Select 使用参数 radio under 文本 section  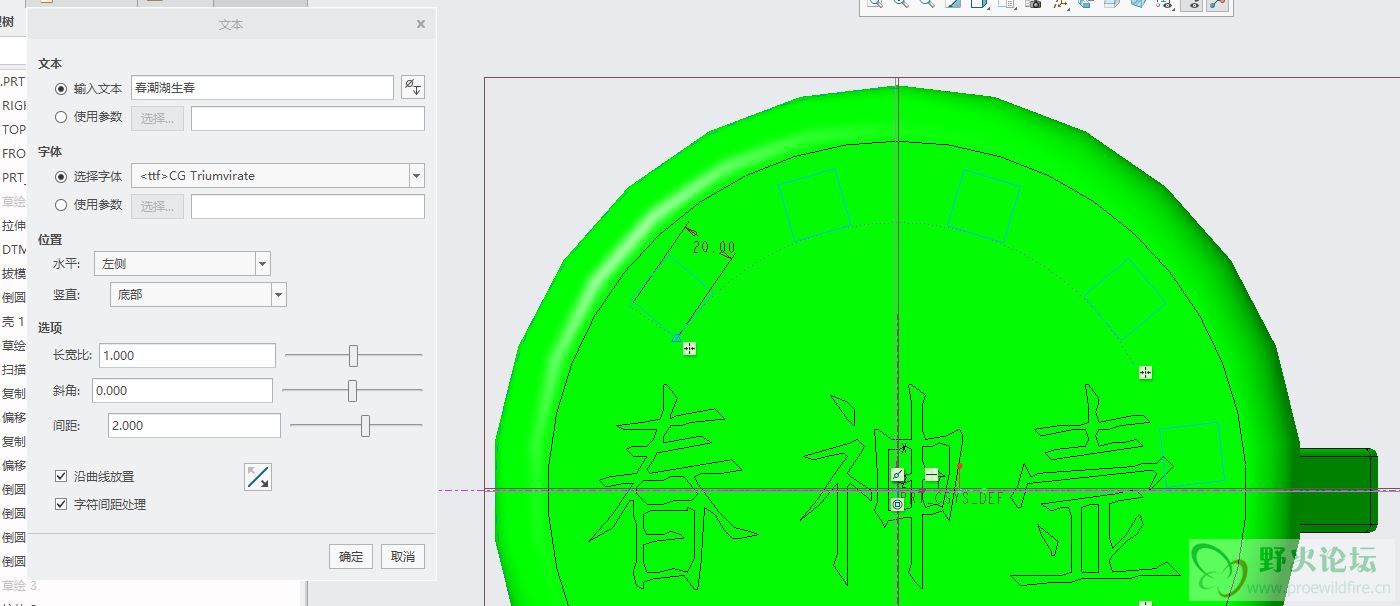61,117
